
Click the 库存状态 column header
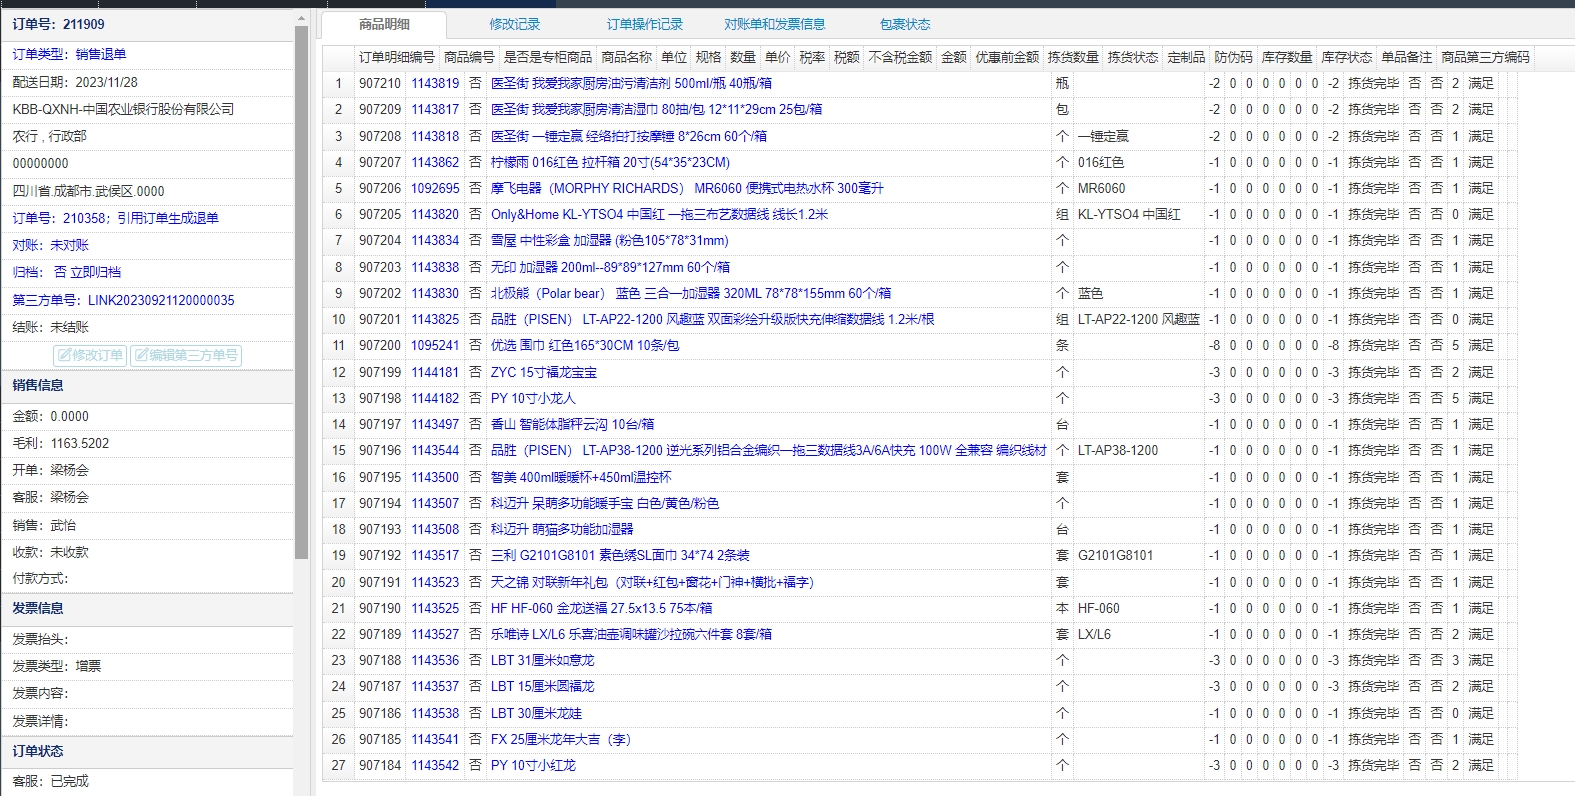pos(1347,57)
